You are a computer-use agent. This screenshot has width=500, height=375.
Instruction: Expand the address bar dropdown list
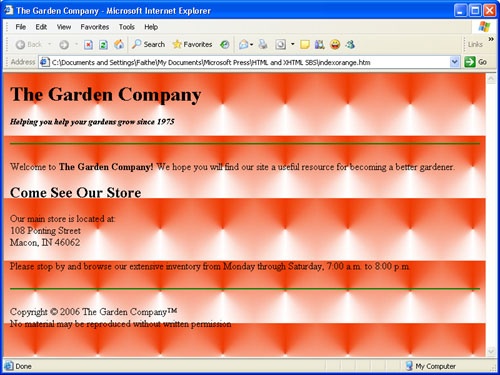point(454,62)
